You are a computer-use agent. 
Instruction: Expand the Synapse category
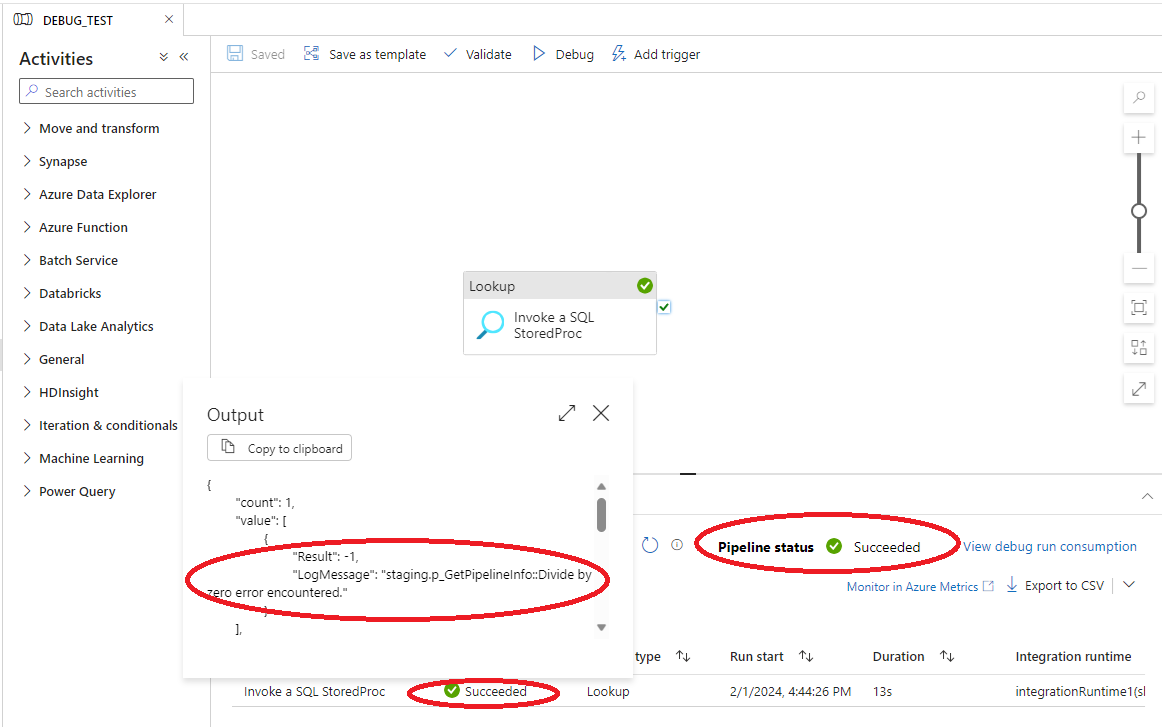tap(56, 162)
